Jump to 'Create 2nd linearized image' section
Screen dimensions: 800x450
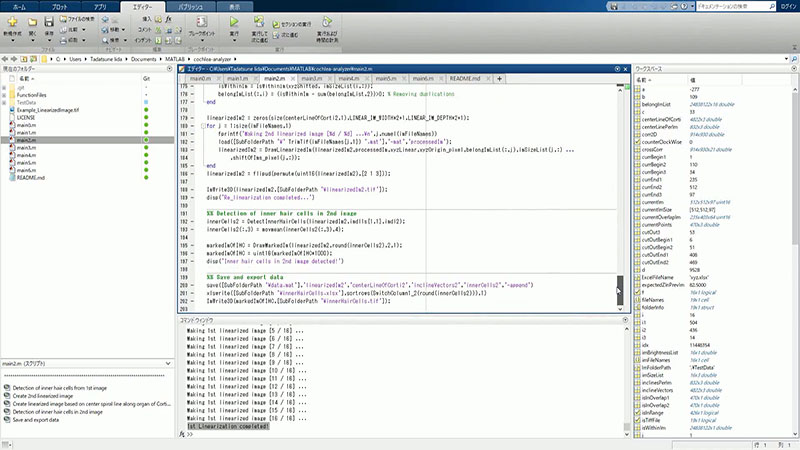[42, 396]
